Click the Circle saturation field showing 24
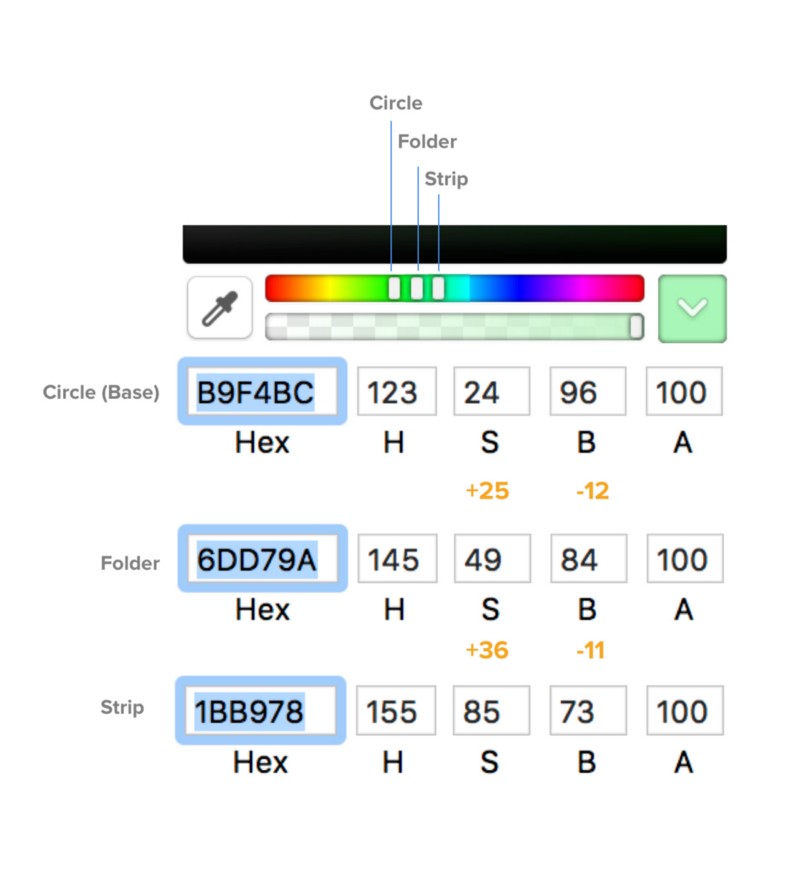800x891 pixels. click(x=491, y=392)
